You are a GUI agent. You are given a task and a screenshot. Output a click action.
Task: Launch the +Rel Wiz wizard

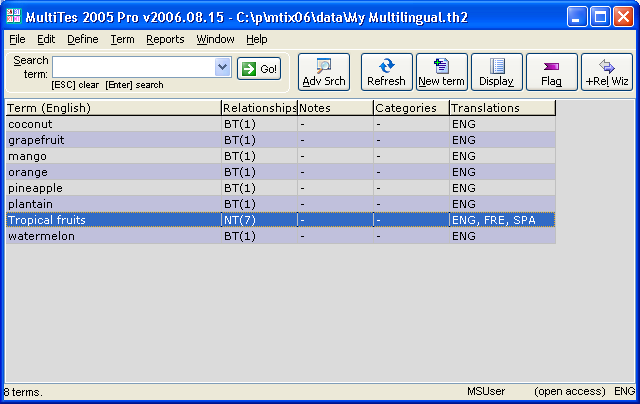pos(607,72)
